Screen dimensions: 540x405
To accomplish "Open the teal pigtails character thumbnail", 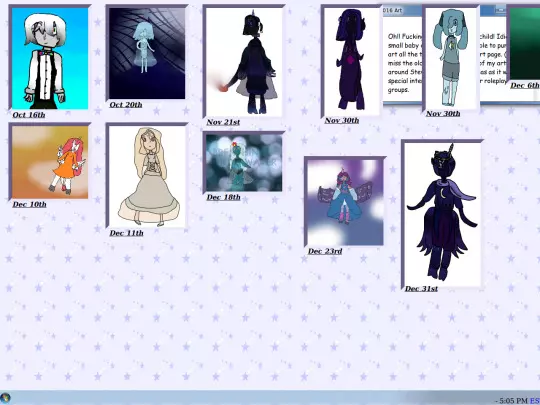I will coord(451,58).
